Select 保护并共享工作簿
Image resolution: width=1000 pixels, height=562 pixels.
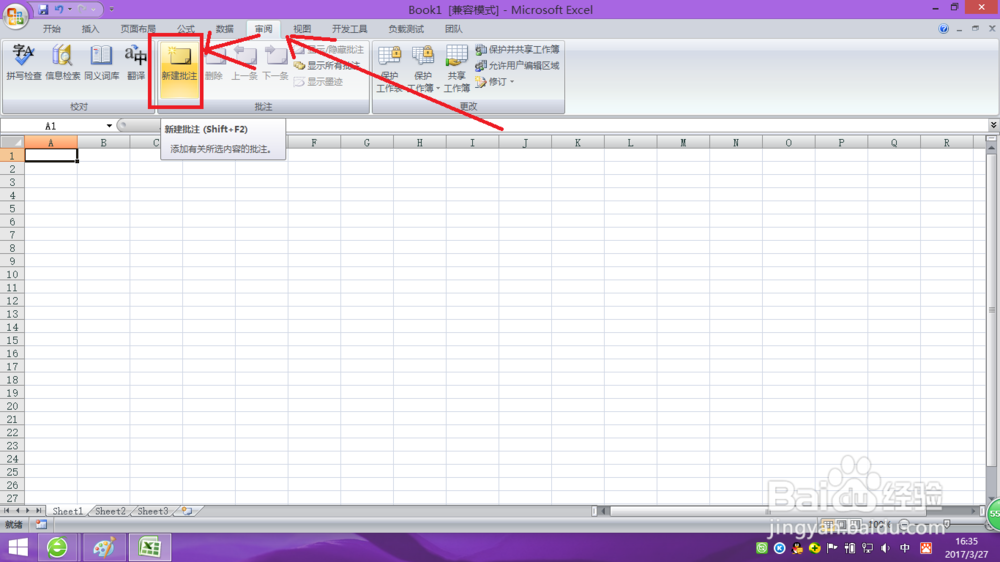pyautogui.click(x=517, y=49)
